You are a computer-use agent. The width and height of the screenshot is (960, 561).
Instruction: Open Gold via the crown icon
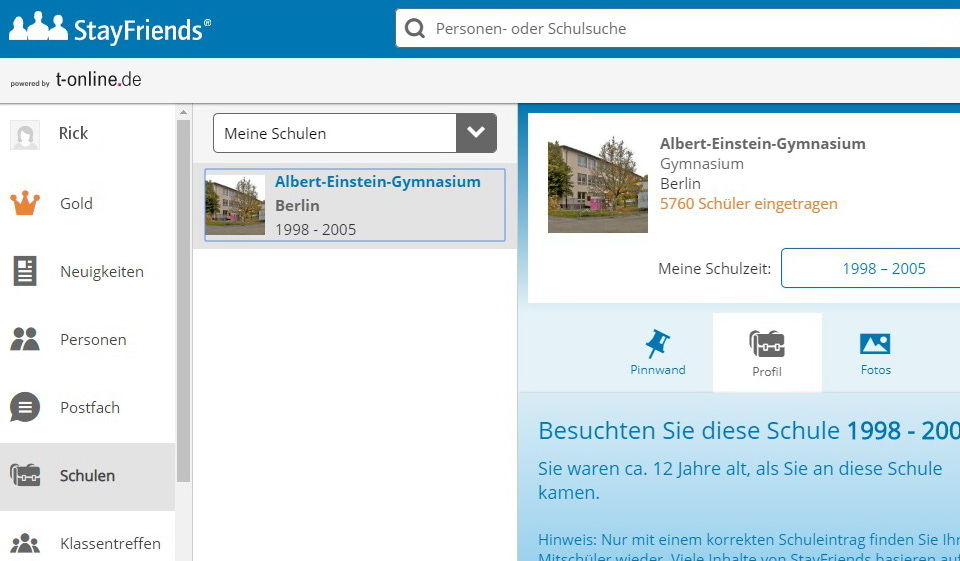click(x=25, y=203)
